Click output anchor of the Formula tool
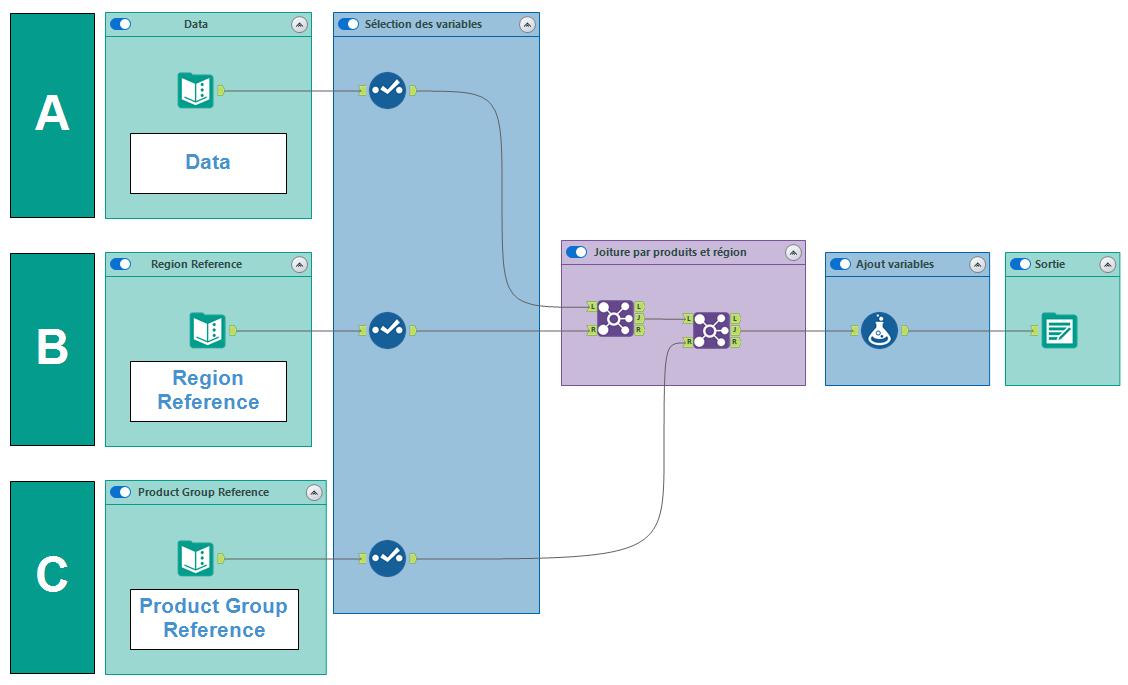The width and height of the screenshot is (1128, 685). pyautogui.click(x=905, y=330)
